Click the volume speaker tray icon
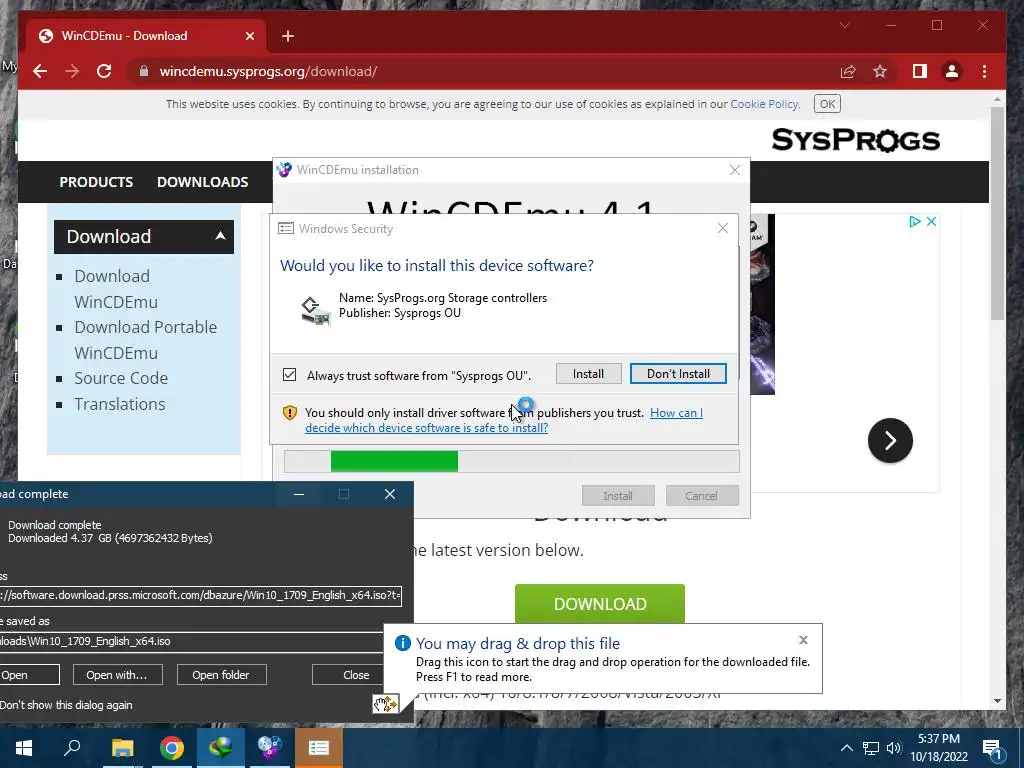 pyautogui.click(x=893, y=748)
